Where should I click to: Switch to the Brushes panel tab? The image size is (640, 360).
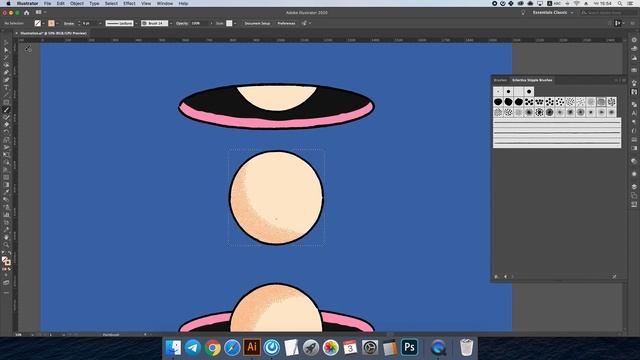point(500,80)
